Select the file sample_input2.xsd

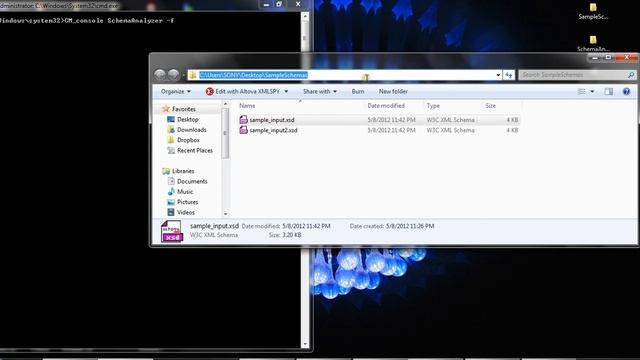pos(273,130)
